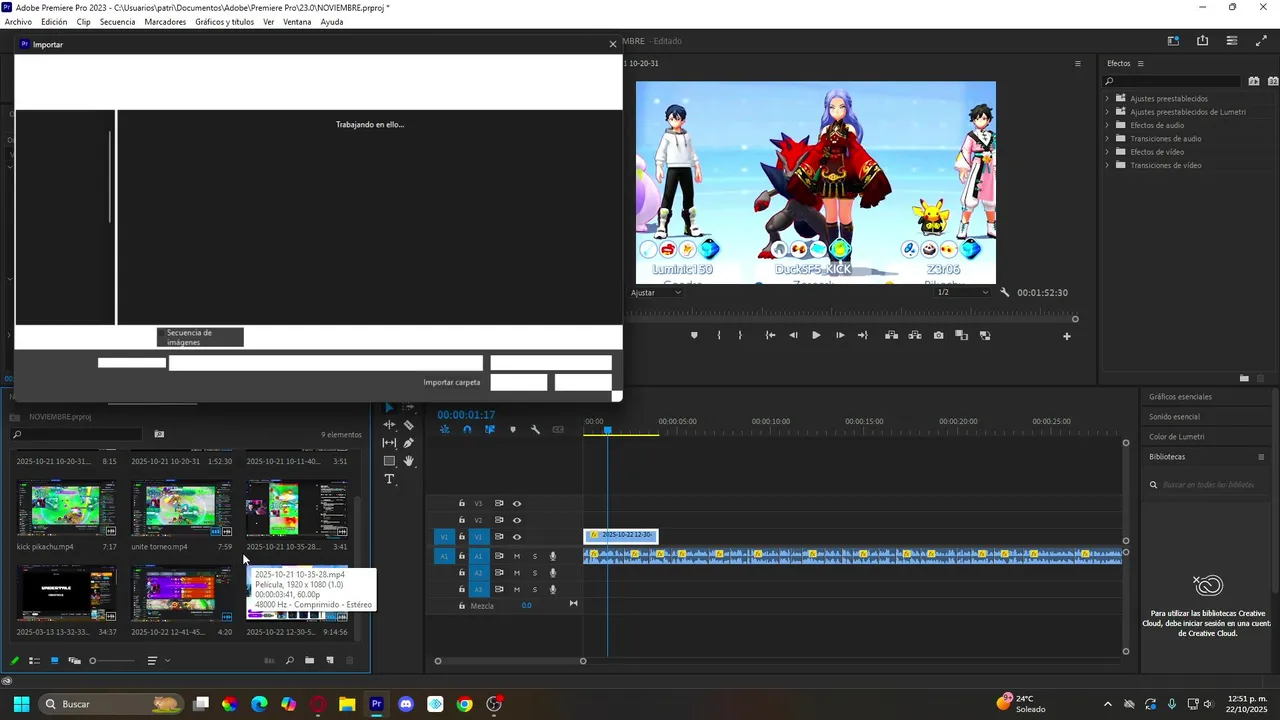Toggle sync lock for track A1

(499, 556)
